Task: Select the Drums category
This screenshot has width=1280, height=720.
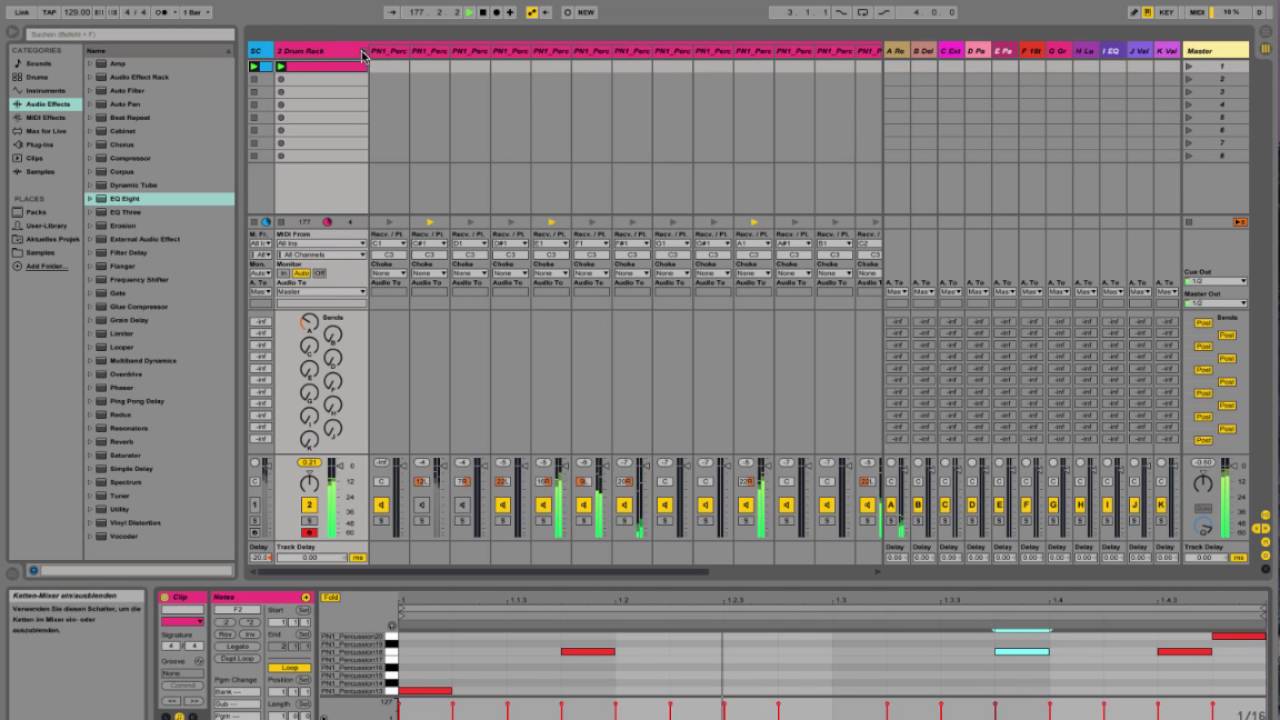Action: click(x=36, y=77)
